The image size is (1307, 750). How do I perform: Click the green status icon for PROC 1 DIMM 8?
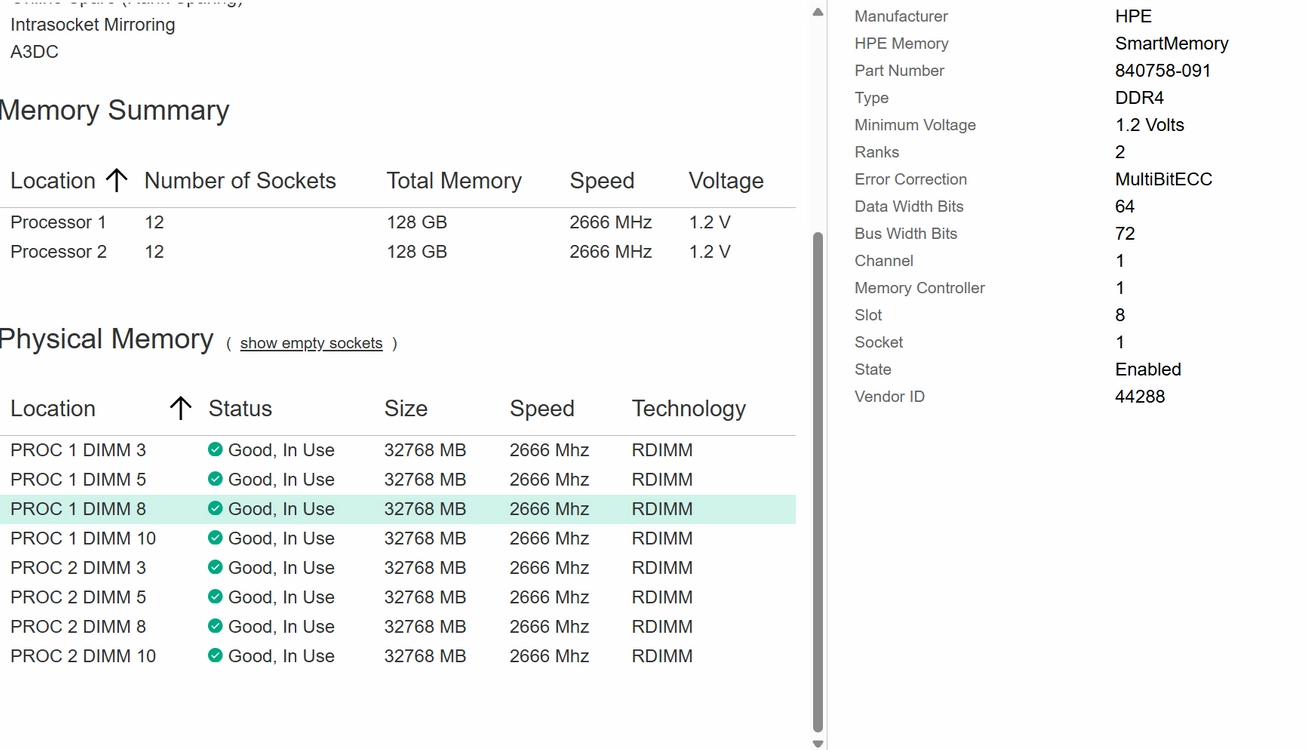pos(215,508)
